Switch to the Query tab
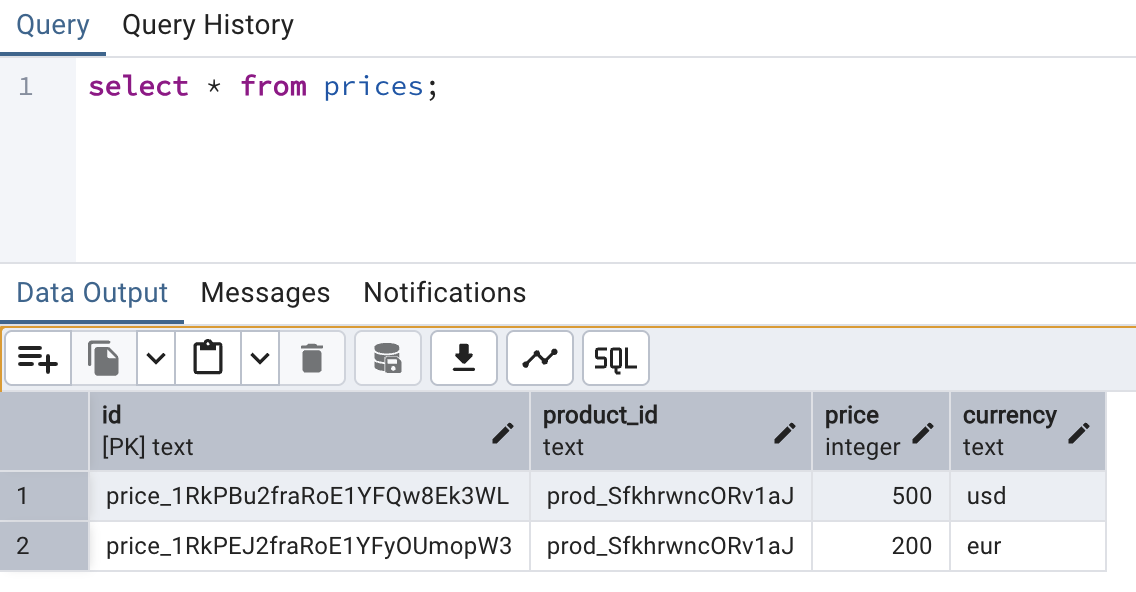Screen dimensions: 1136x592 [53, 25]
